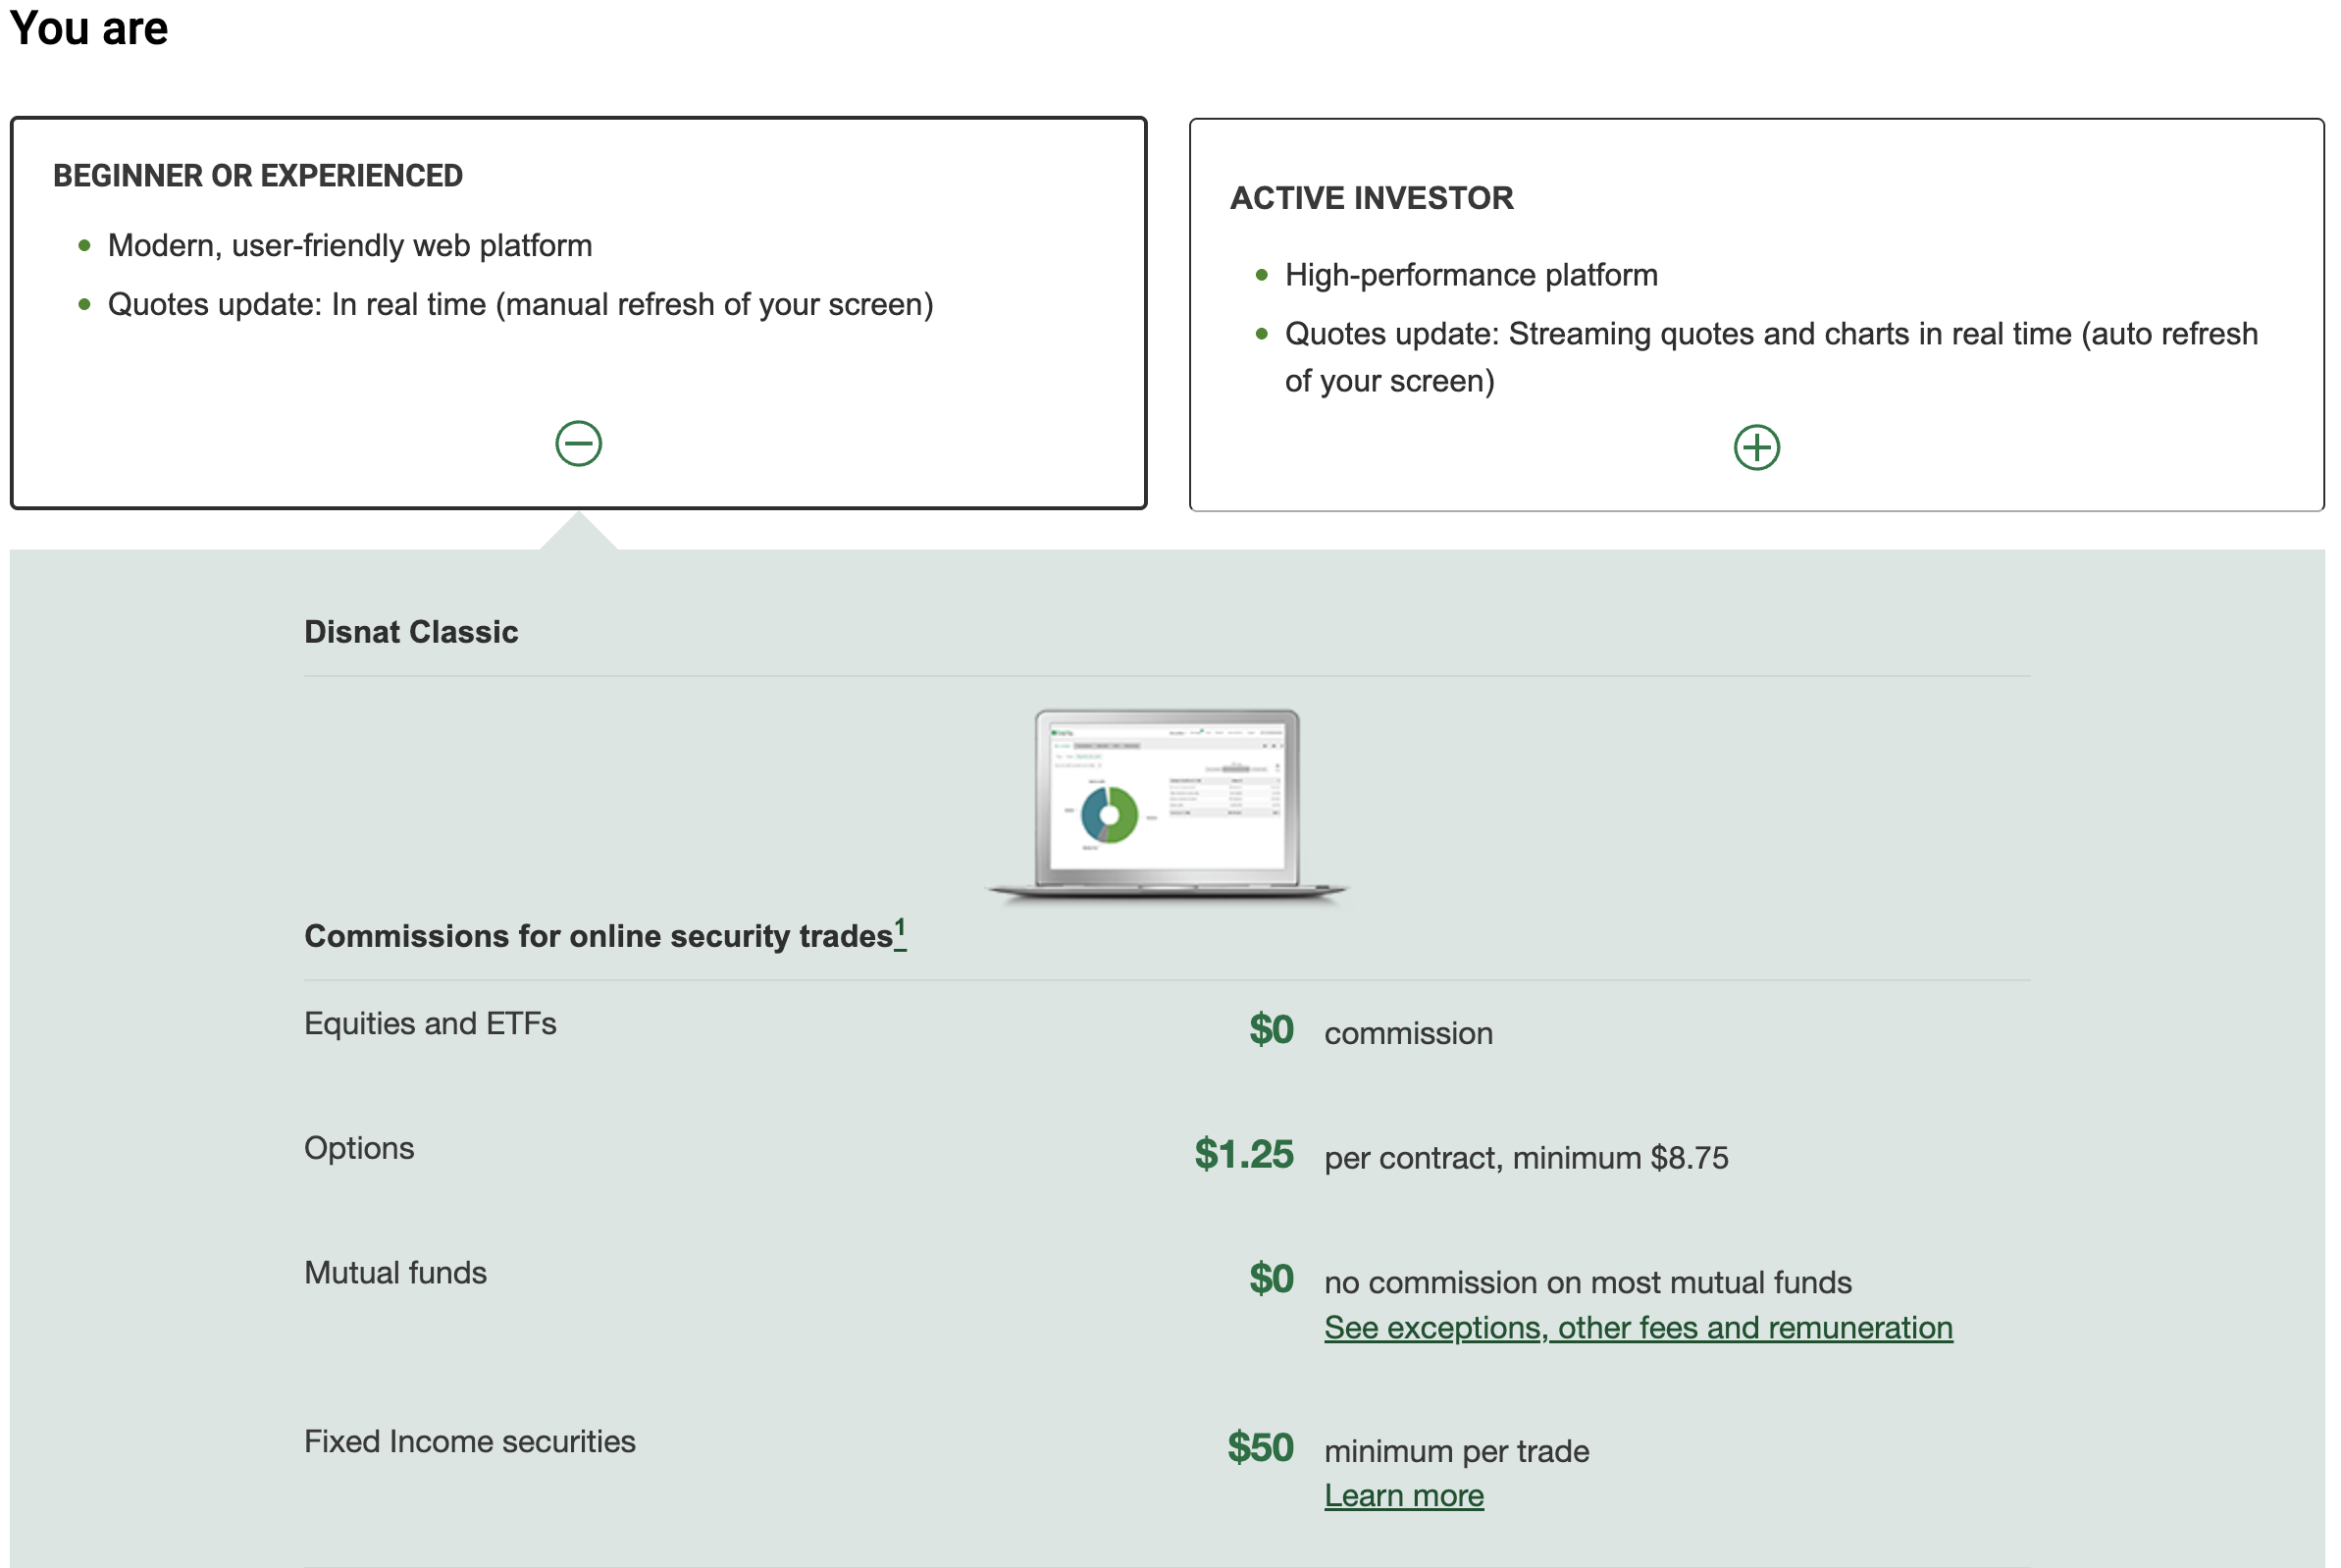Click the ACTIVE INVESTOR title

[1372, 198]
